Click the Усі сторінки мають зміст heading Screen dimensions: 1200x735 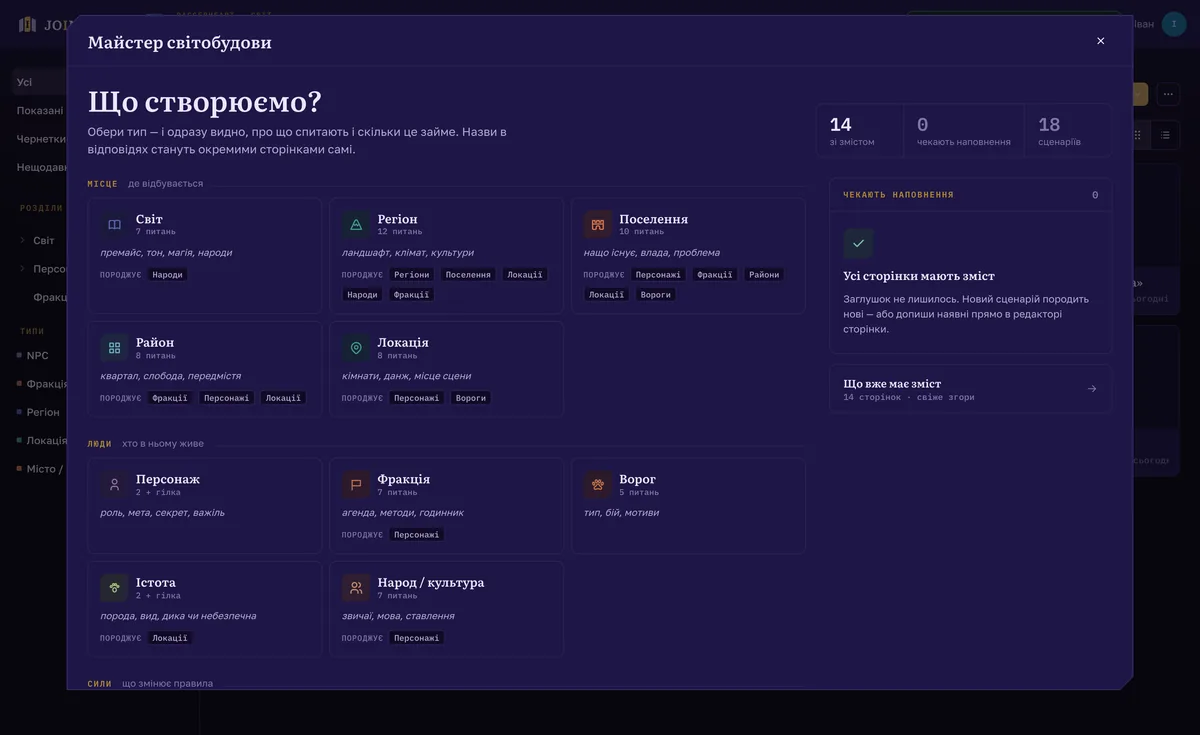[919, 276]
